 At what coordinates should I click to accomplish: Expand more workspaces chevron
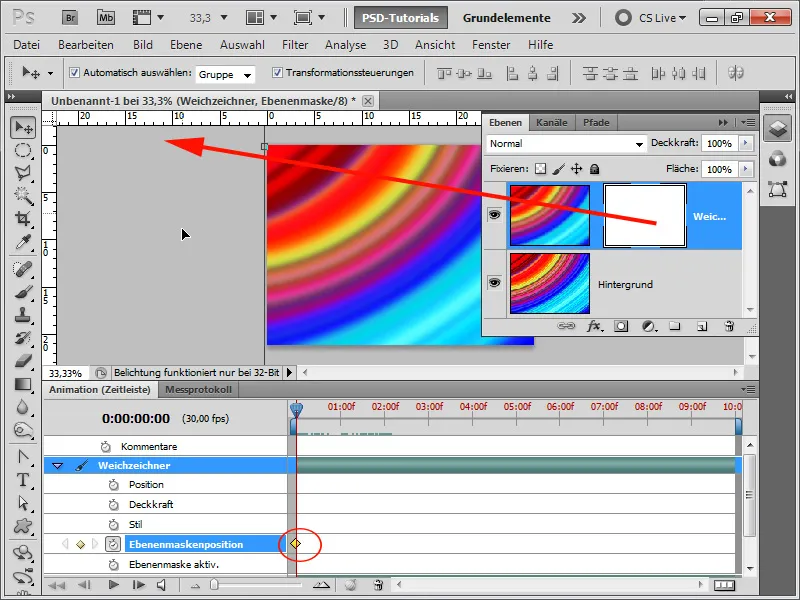[x=579, y=18]
